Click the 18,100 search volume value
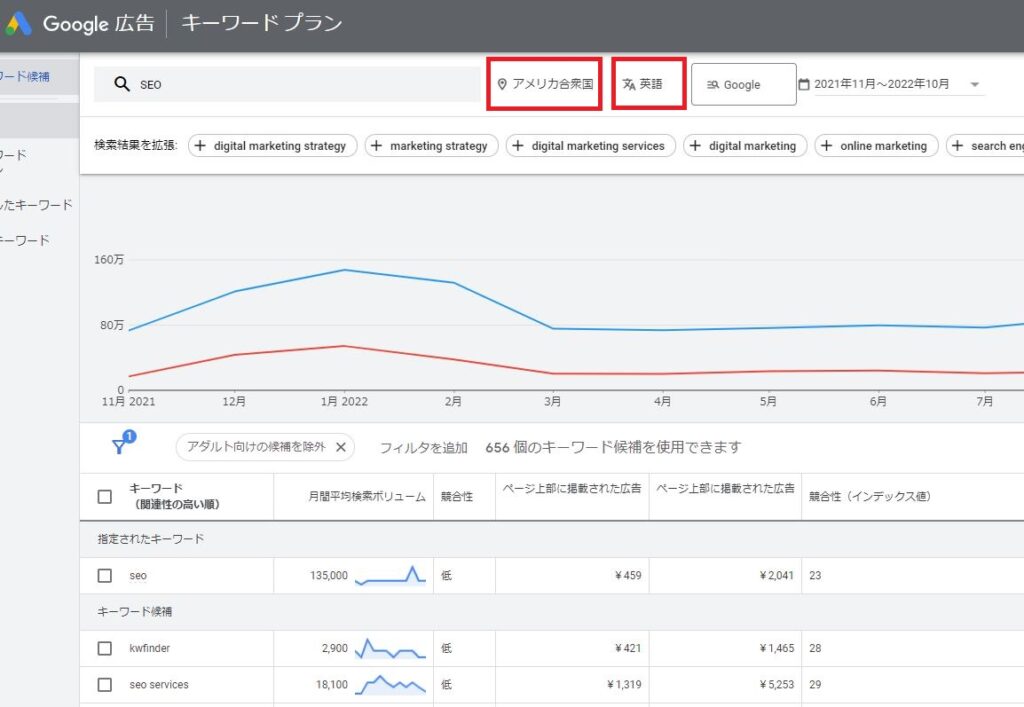The image size is (1024, 707). pos(332,684)
